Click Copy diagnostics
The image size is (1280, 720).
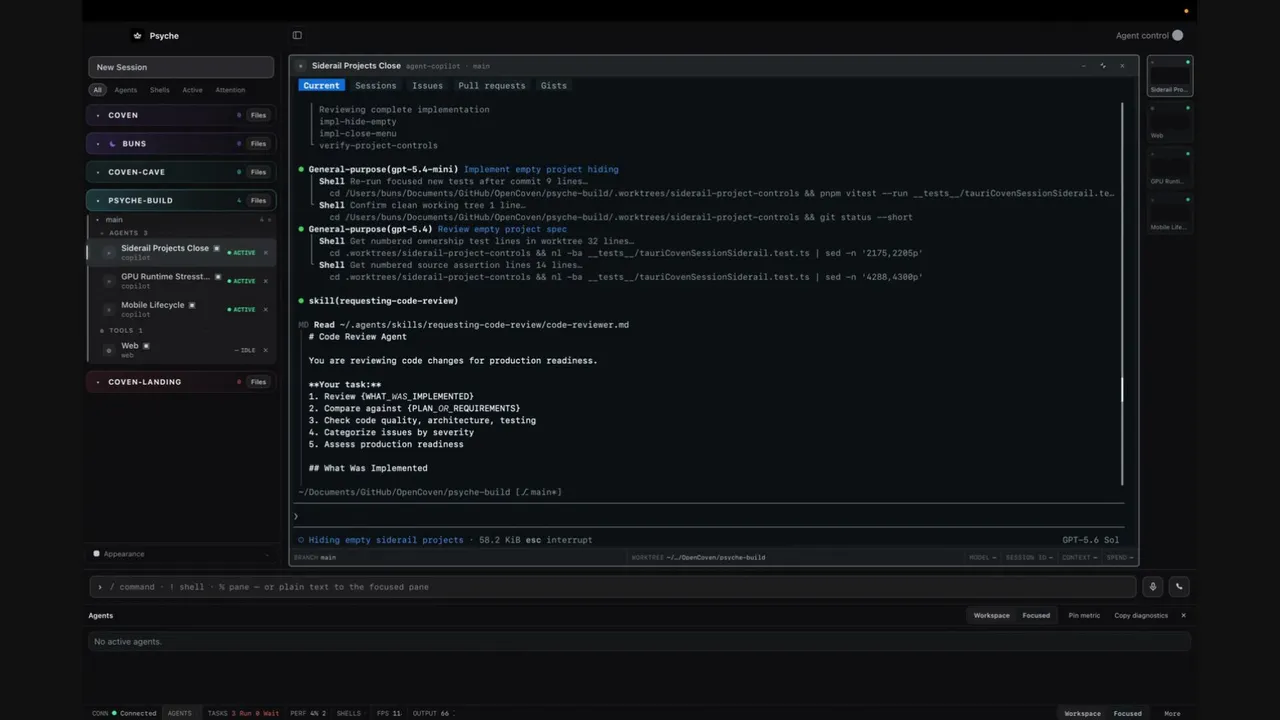1141,615
